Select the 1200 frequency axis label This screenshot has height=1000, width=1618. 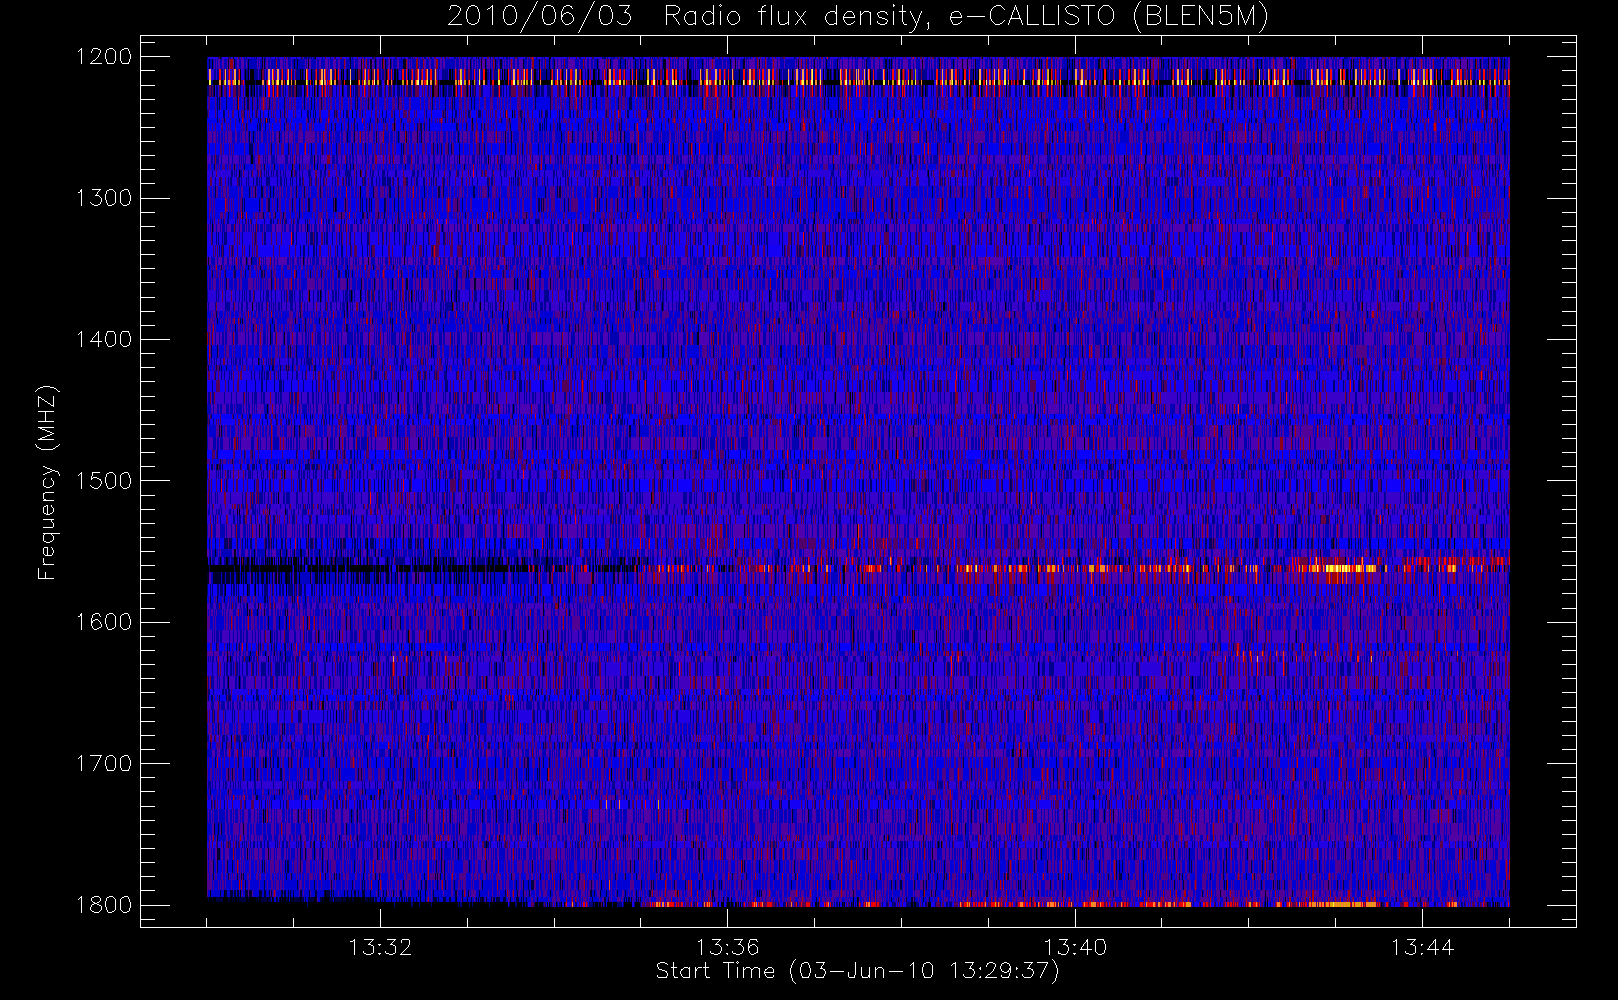coord(104,57)
